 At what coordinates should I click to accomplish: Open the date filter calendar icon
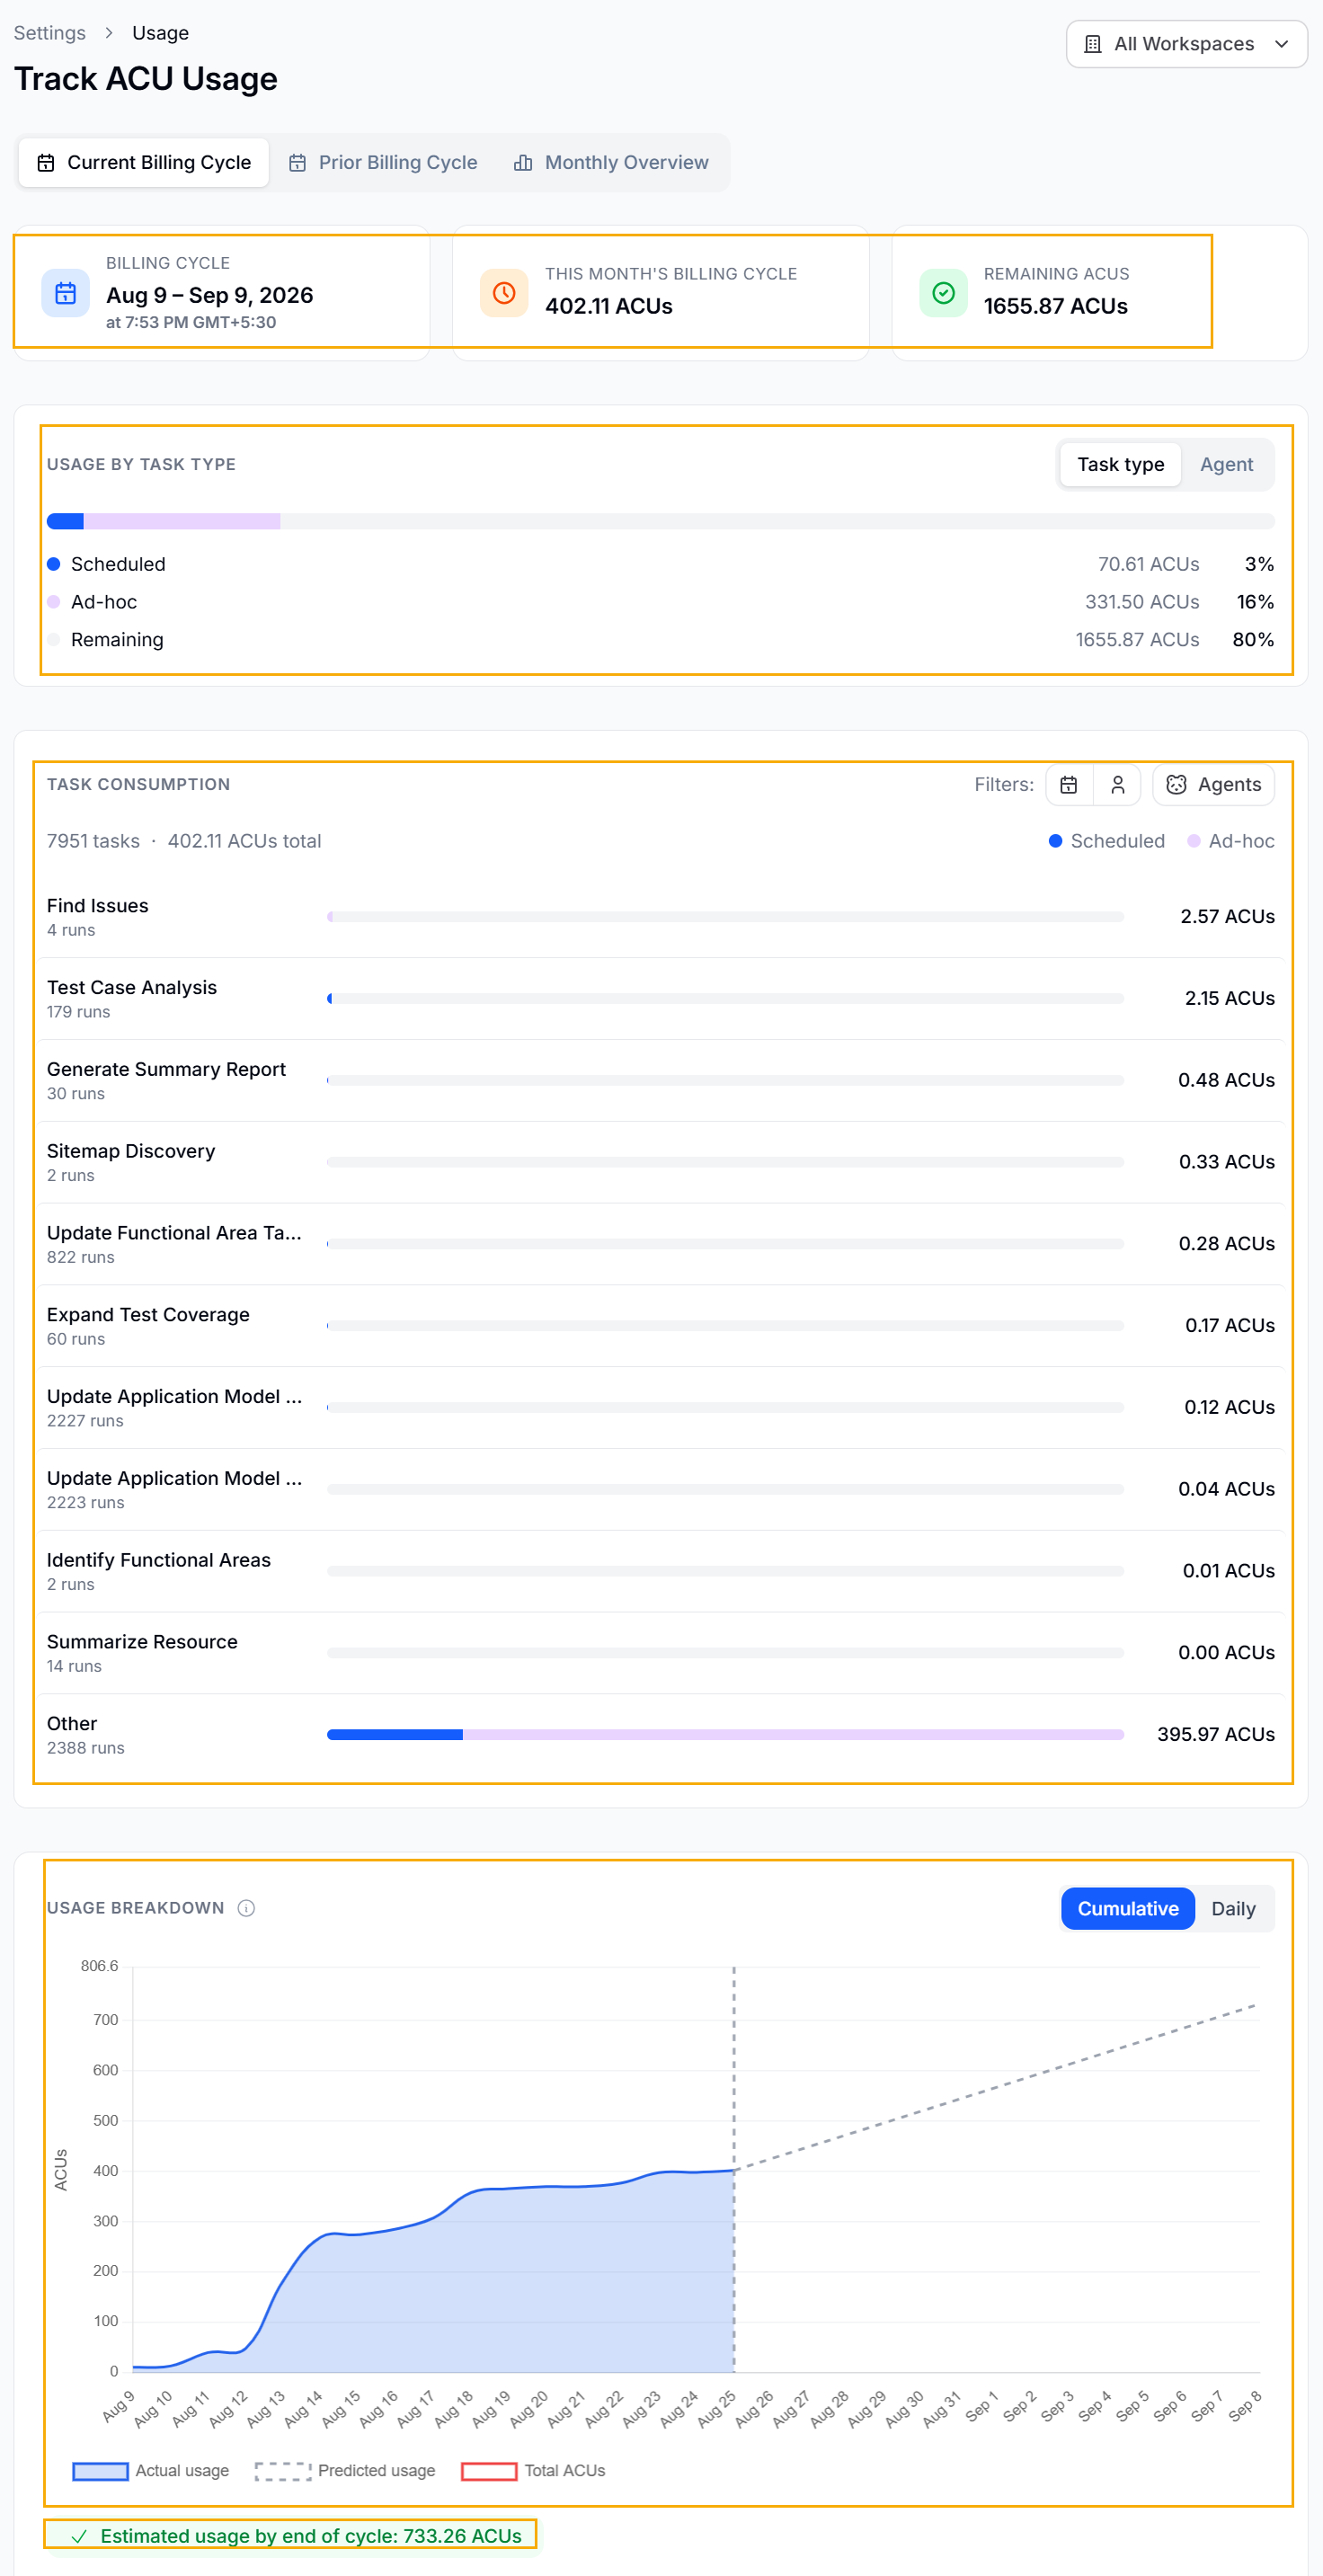1069,785
